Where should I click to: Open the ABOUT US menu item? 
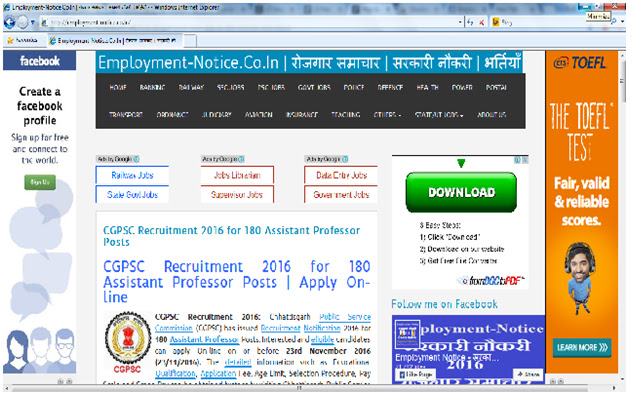point(491,115)
